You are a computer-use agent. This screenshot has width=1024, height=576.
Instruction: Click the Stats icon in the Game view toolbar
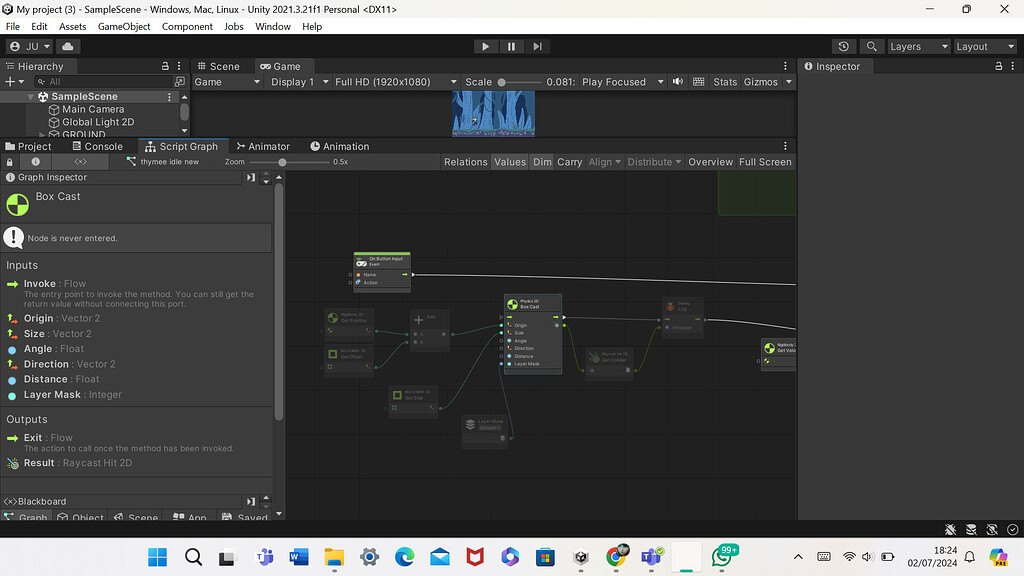pos(725,81)
